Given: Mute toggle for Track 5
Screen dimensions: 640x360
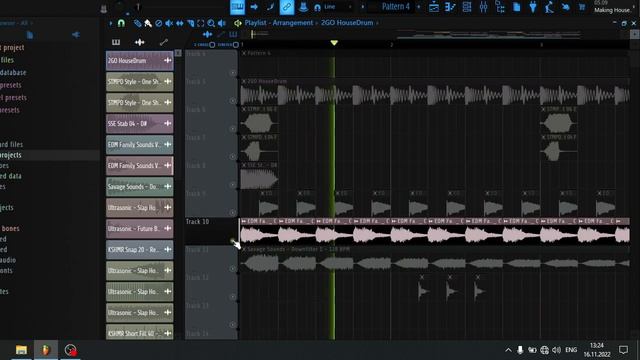Looking at the screenshot, I should [x=233, y=101].
